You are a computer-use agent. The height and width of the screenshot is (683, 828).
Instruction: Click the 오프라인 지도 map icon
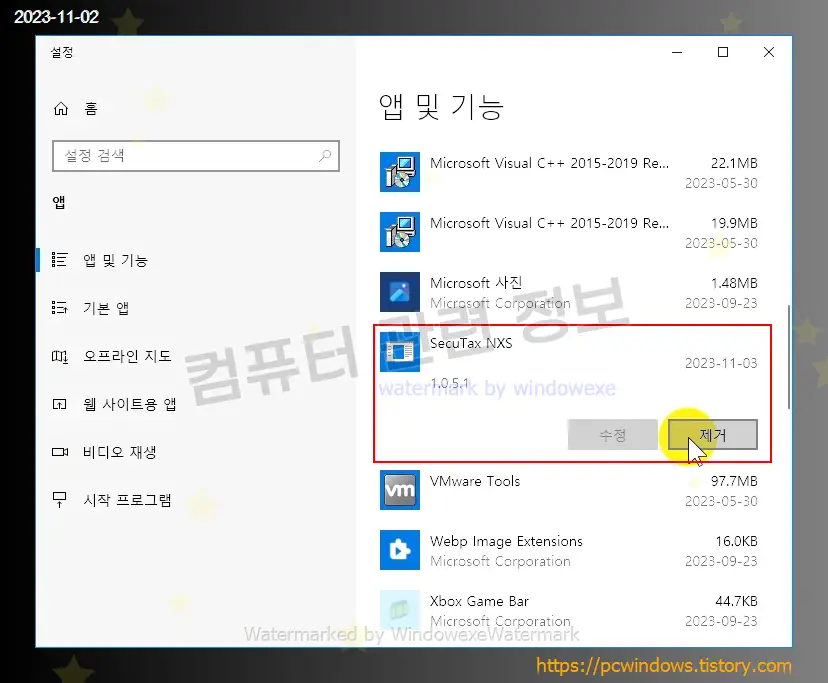coord(60,357)
